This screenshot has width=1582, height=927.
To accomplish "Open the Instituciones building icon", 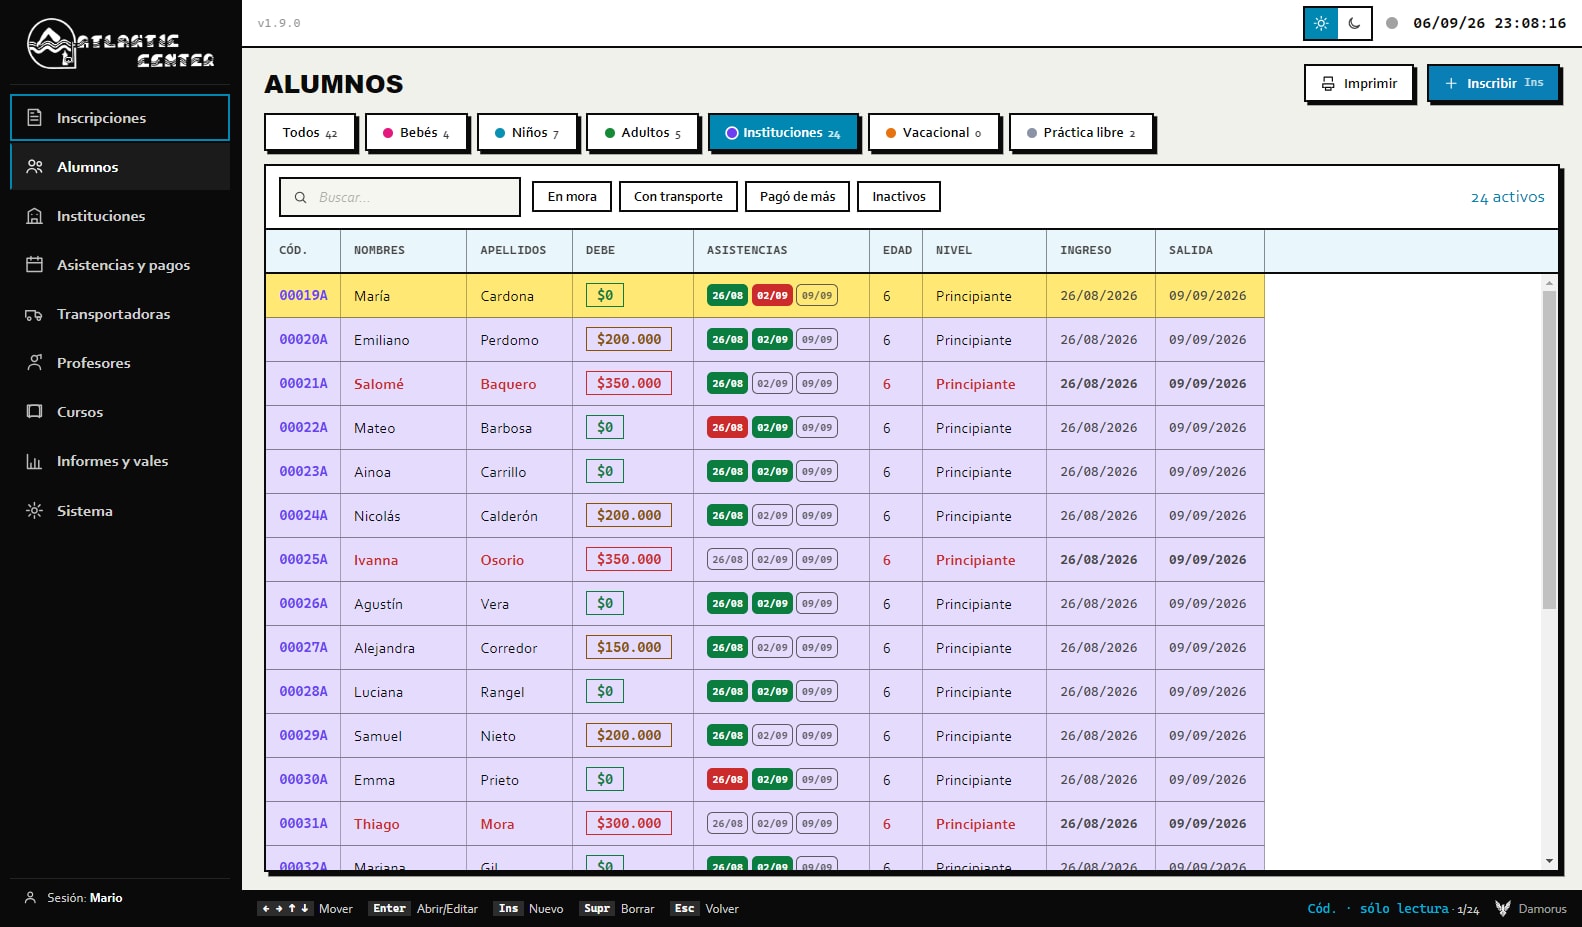I will pos(34,215).
